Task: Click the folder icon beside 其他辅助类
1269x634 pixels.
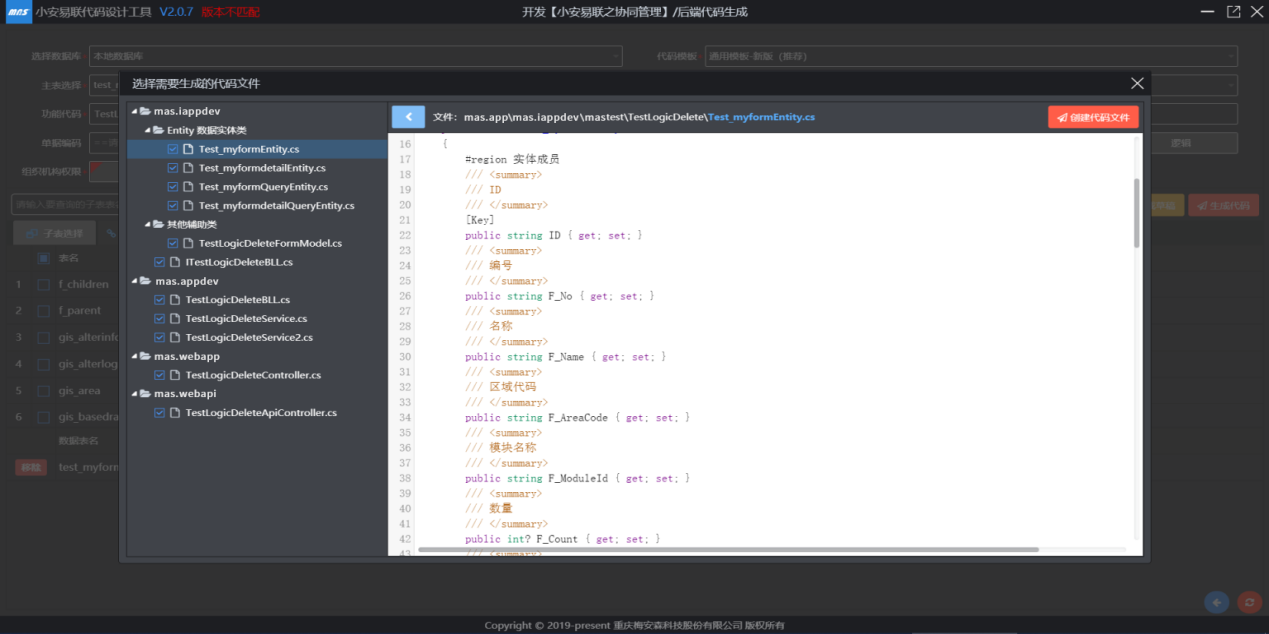Action: 158,225
